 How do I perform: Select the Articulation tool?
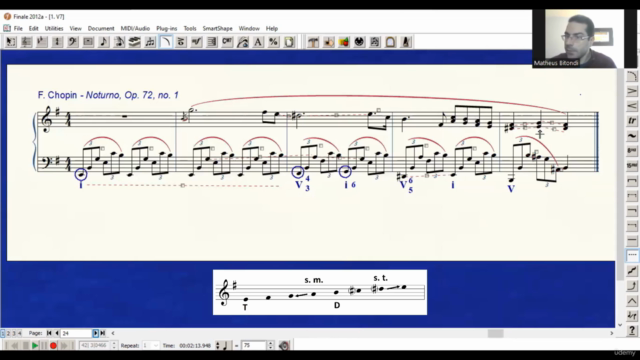(x=181, y=42)
